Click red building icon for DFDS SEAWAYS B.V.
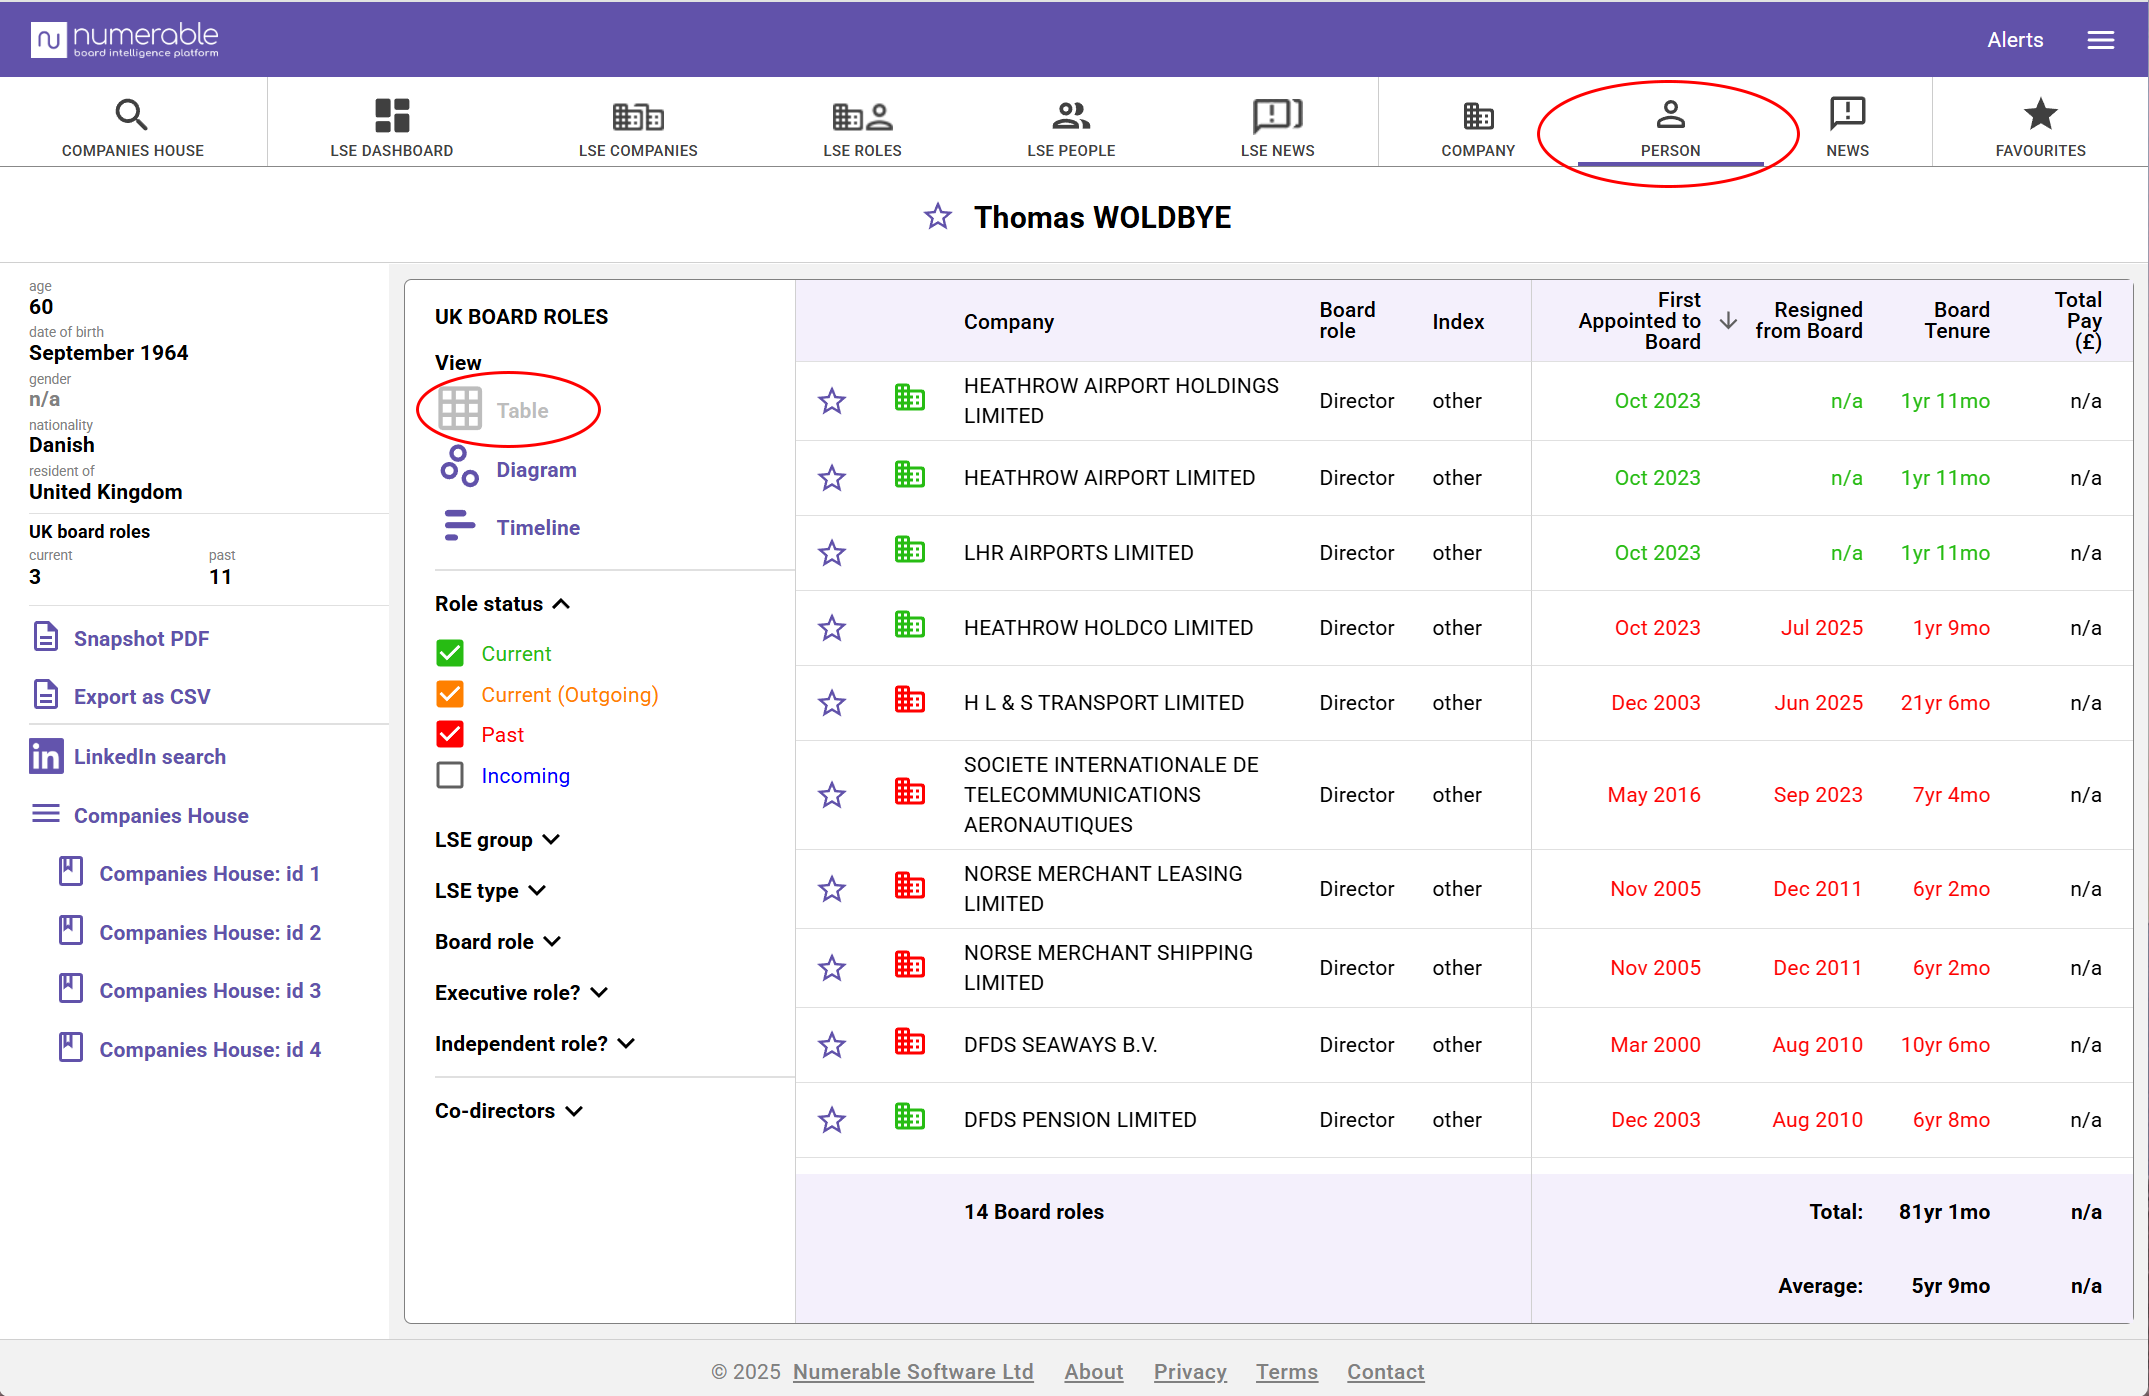Image resolution: width=2149 pixels, height=1396 pixels. [909, 1043]
